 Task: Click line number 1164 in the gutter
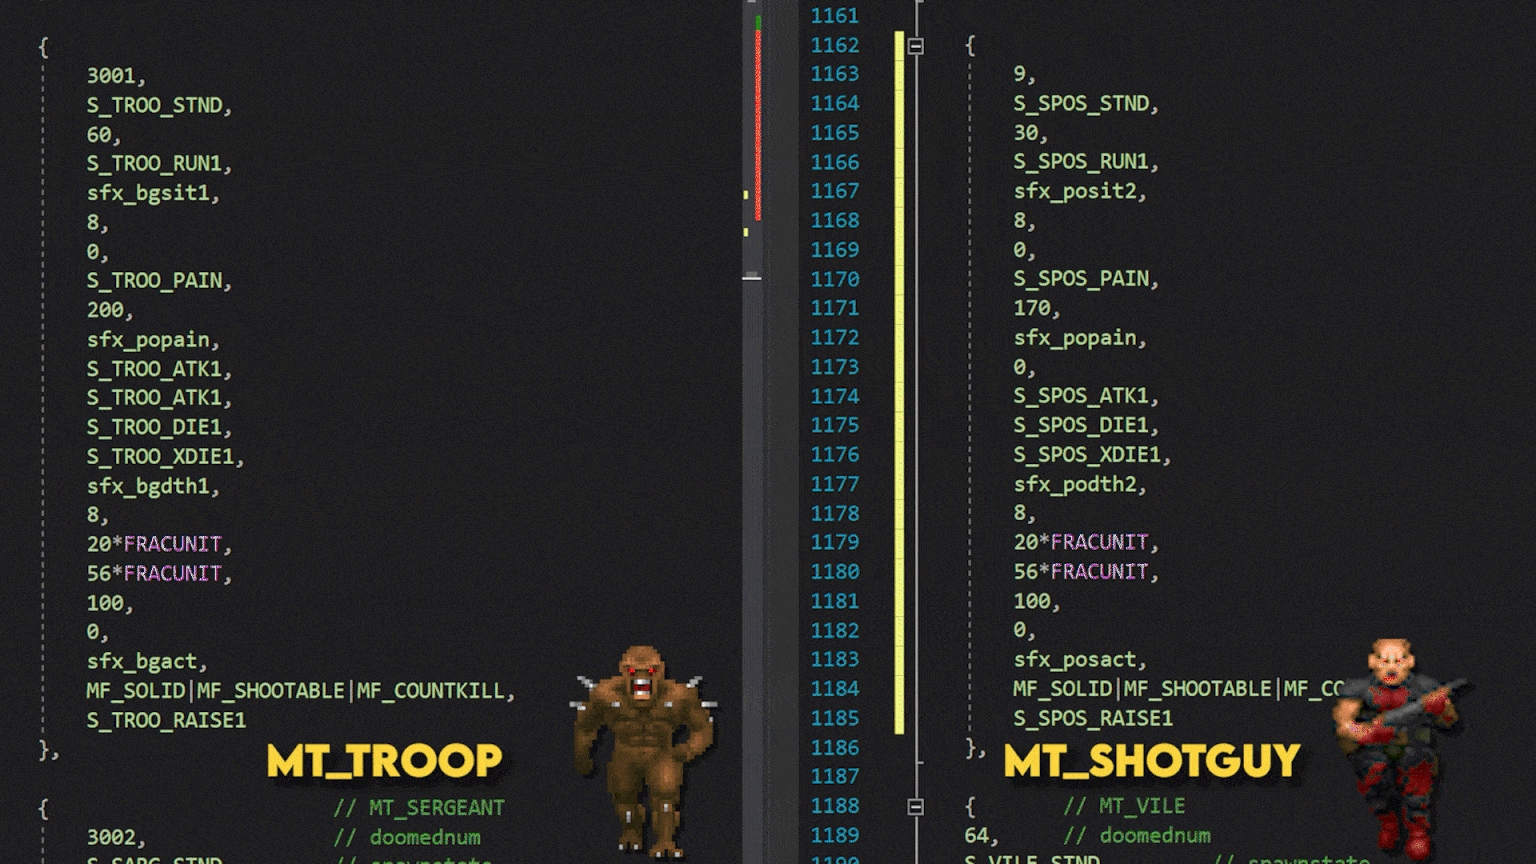[835, 103]
